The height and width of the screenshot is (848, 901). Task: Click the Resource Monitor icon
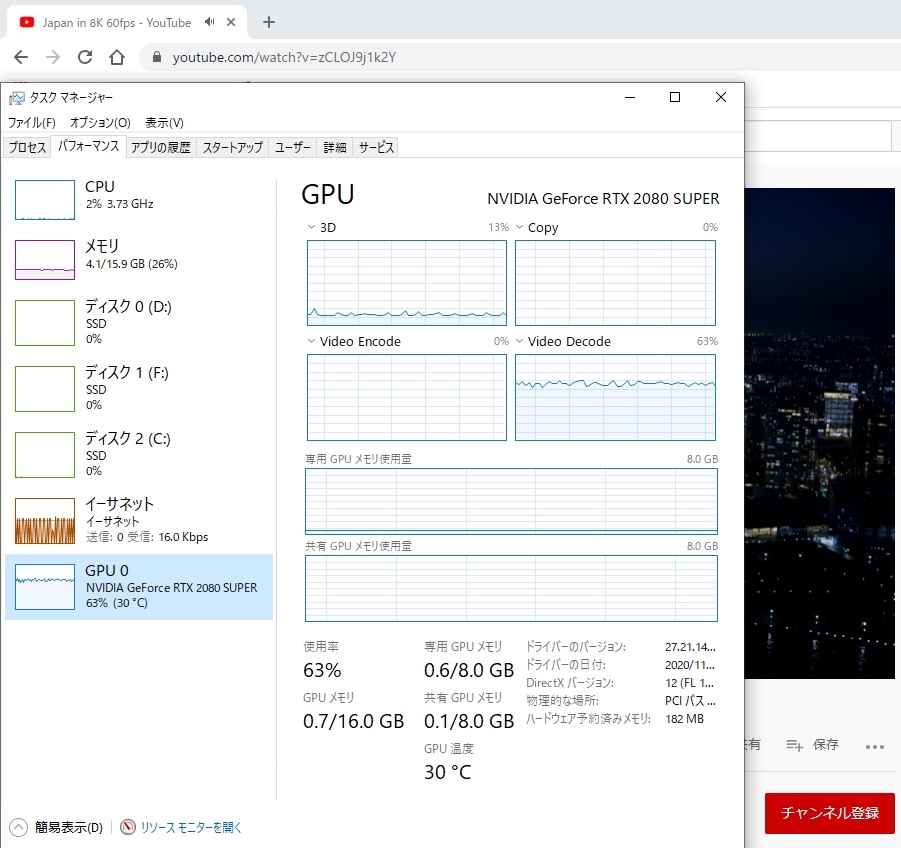coord(128,827)
